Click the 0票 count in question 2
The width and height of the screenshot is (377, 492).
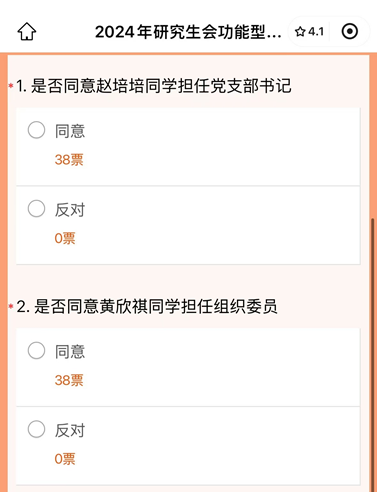(65, 459)
